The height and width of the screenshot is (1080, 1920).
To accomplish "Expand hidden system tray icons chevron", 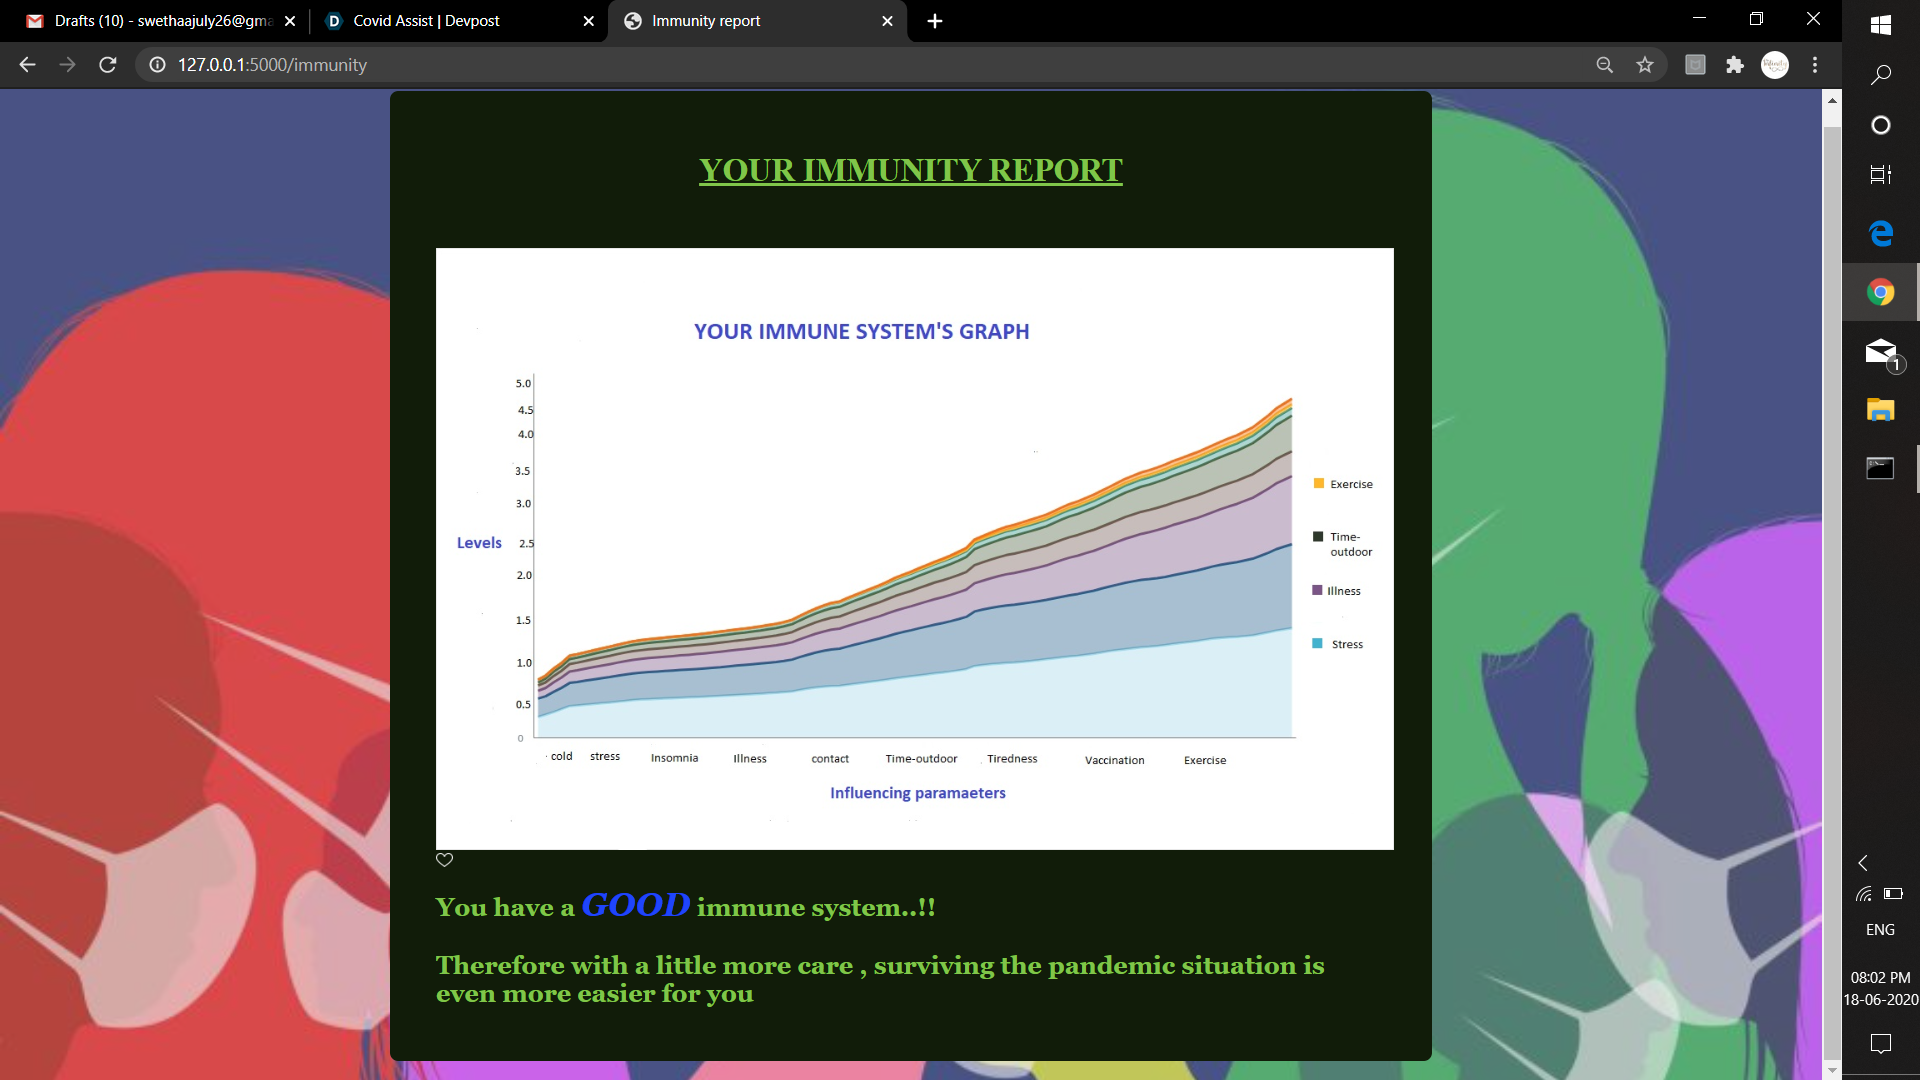I will tap(1863, 863).
